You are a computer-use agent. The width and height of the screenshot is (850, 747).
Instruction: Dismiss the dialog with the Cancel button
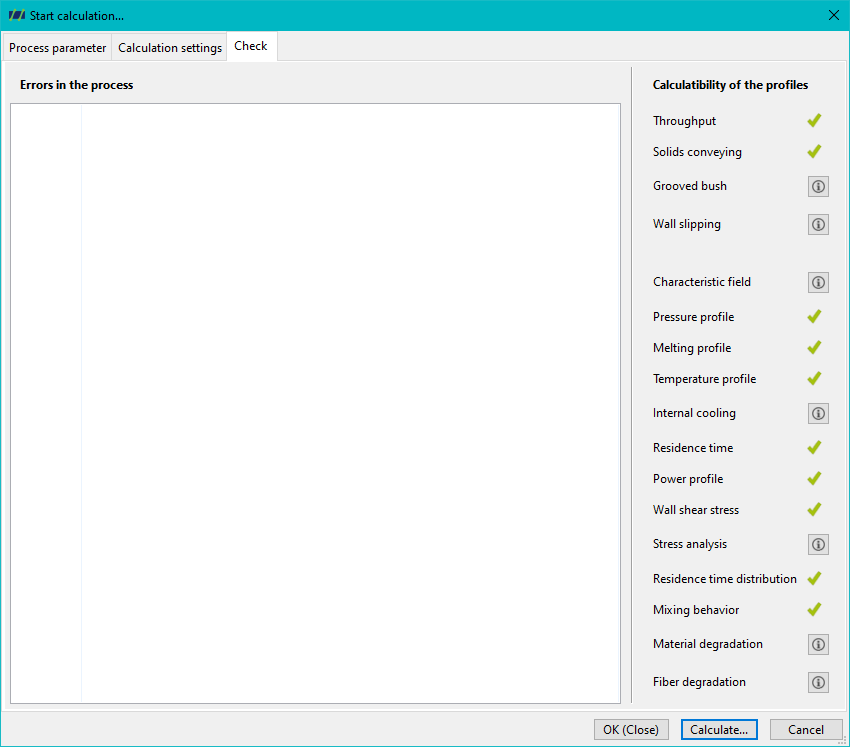[806, 730]
